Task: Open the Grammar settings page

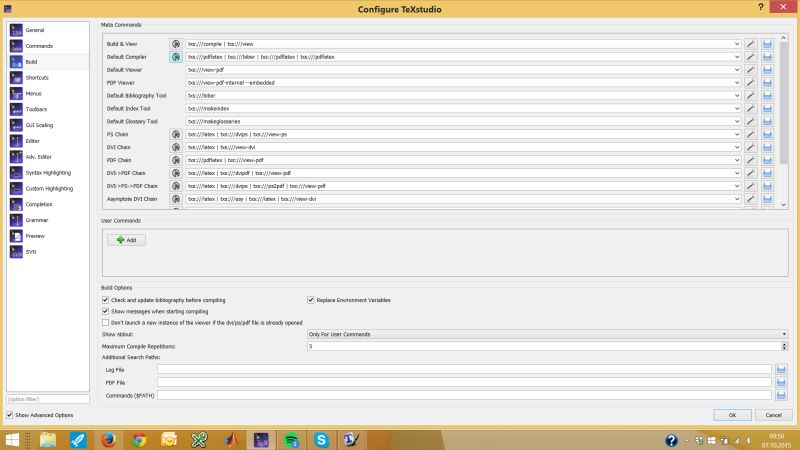Action: pos(48,220)
